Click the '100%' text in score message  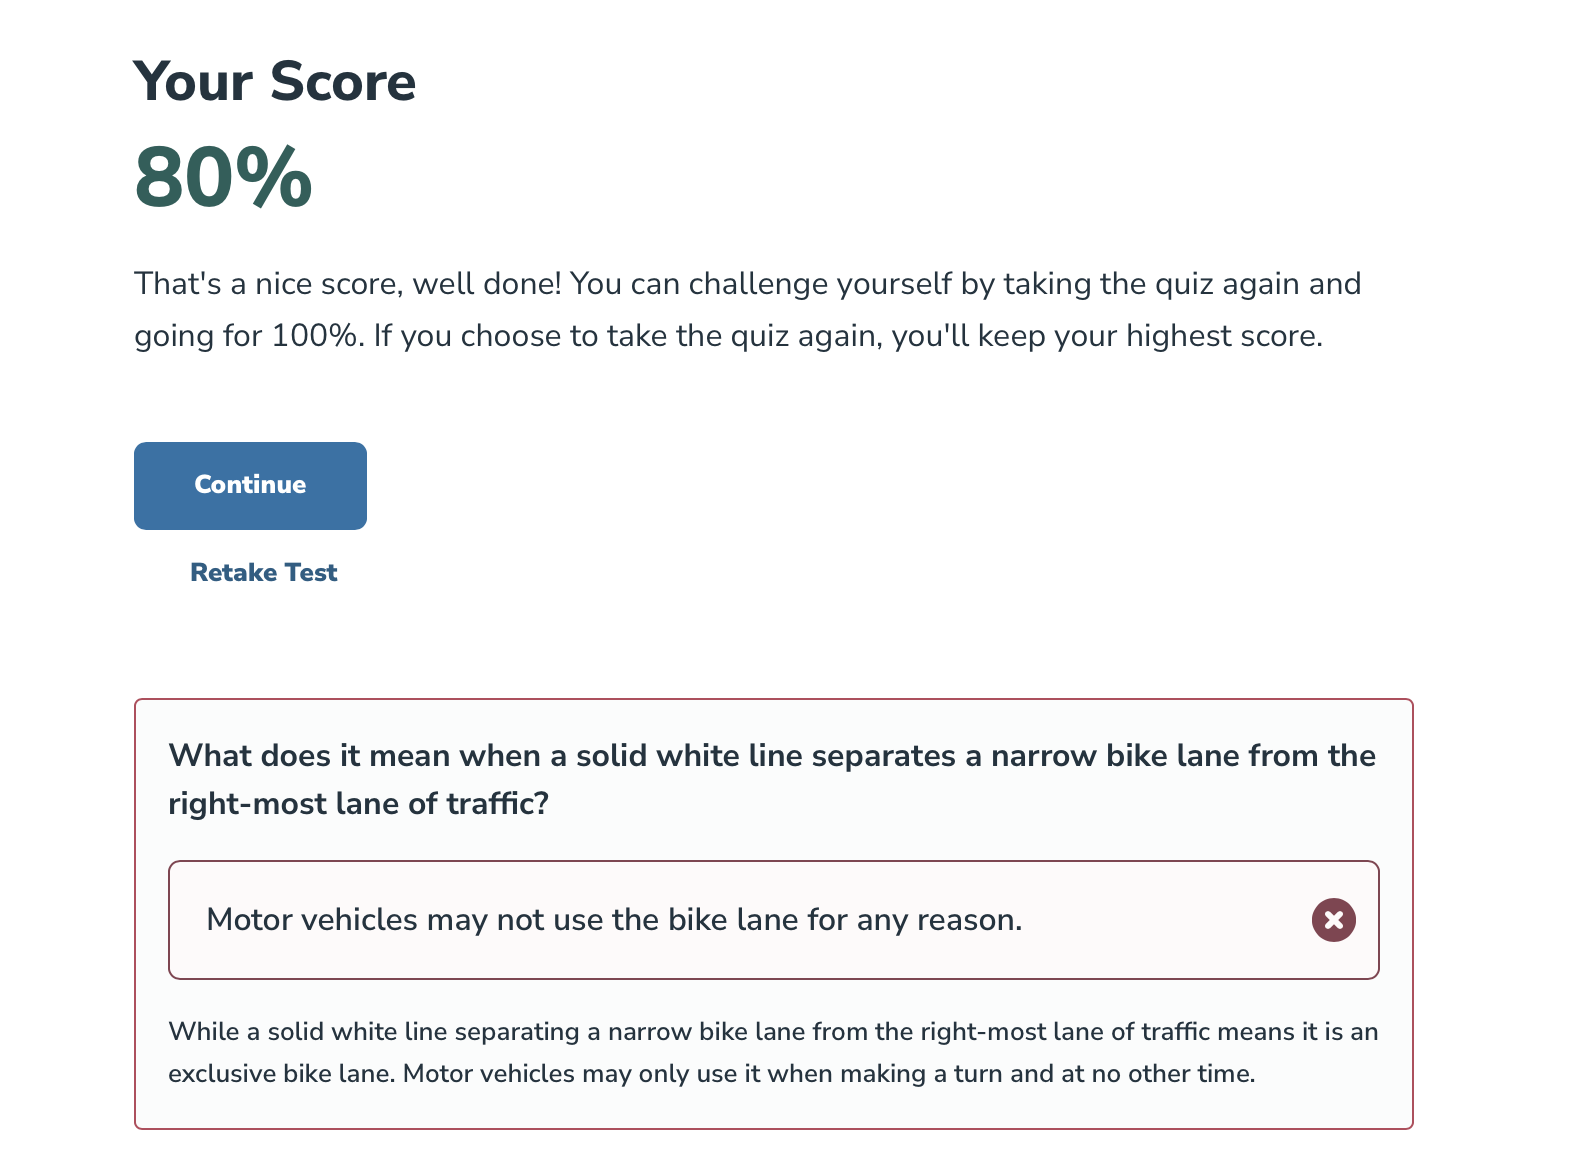pos(313,336)
